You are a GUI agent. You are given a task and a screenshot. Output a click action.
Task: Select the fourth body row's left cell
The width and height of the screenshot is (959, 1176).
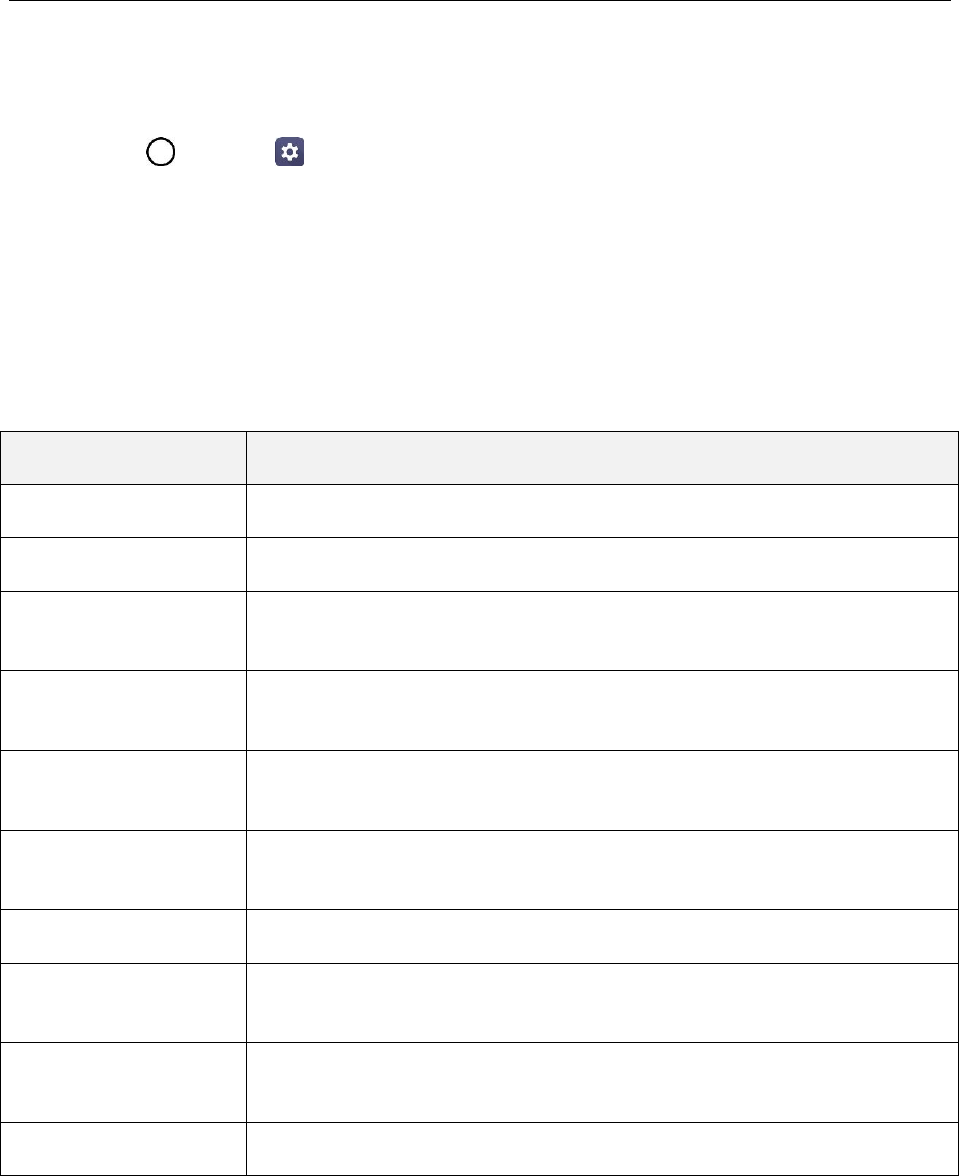click(124, 710)
